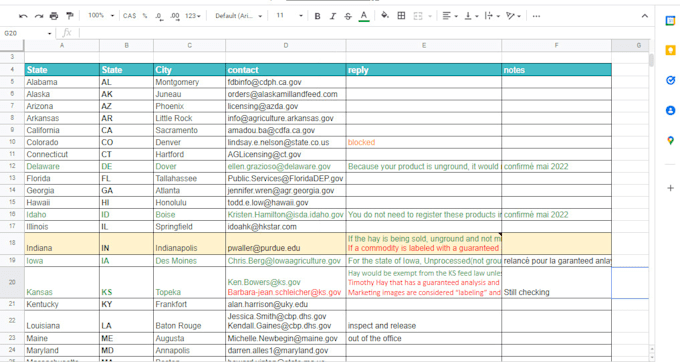
Task: Select the 'contact' header cell
Action: tap(285, 70)
